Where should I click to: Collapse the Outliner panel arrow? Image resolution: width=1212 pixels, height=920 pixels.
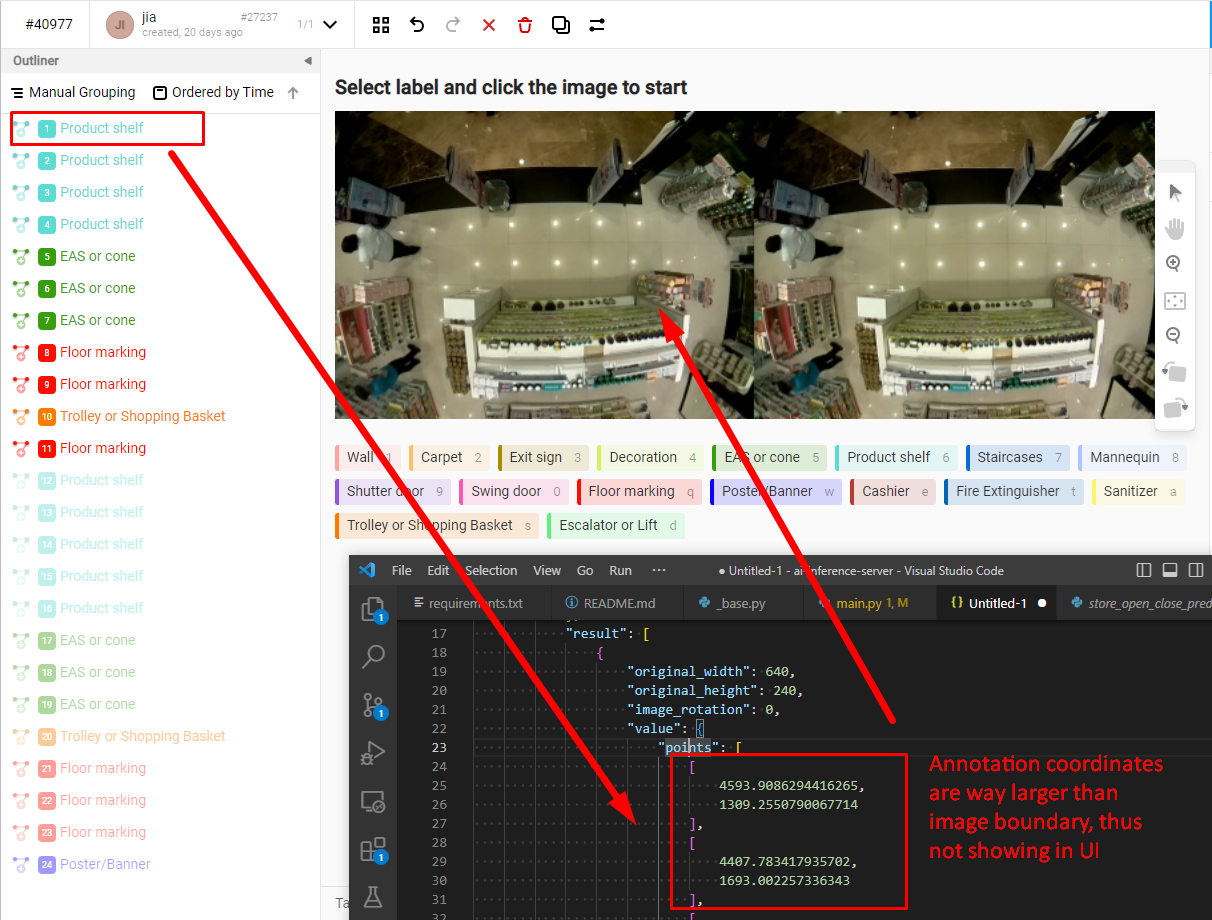pos(308,61)
